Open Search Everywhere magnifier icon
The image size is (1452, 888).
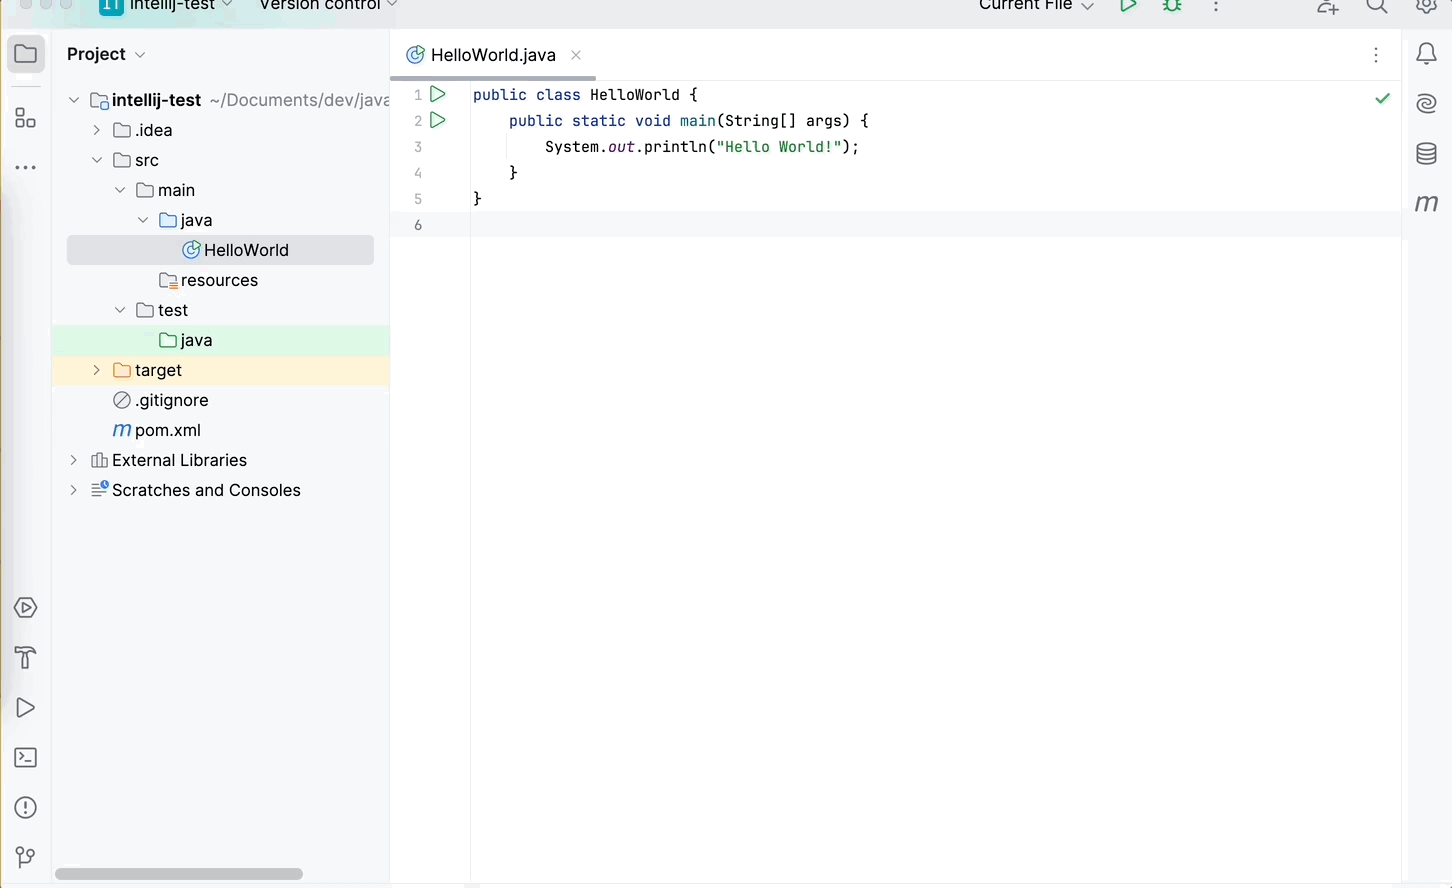pyautogui.click(x=1377, y=6)
